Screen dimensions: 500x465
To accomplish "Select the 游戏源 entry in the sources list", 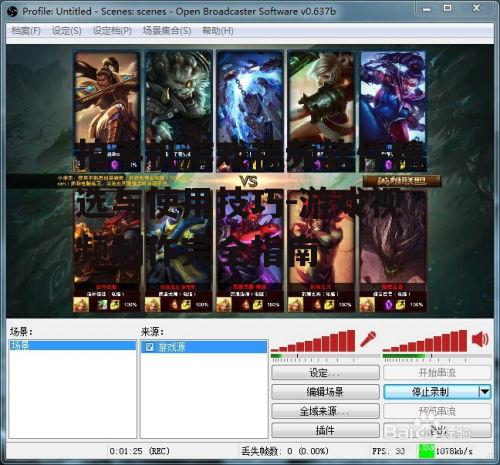I will pos(204,347).
